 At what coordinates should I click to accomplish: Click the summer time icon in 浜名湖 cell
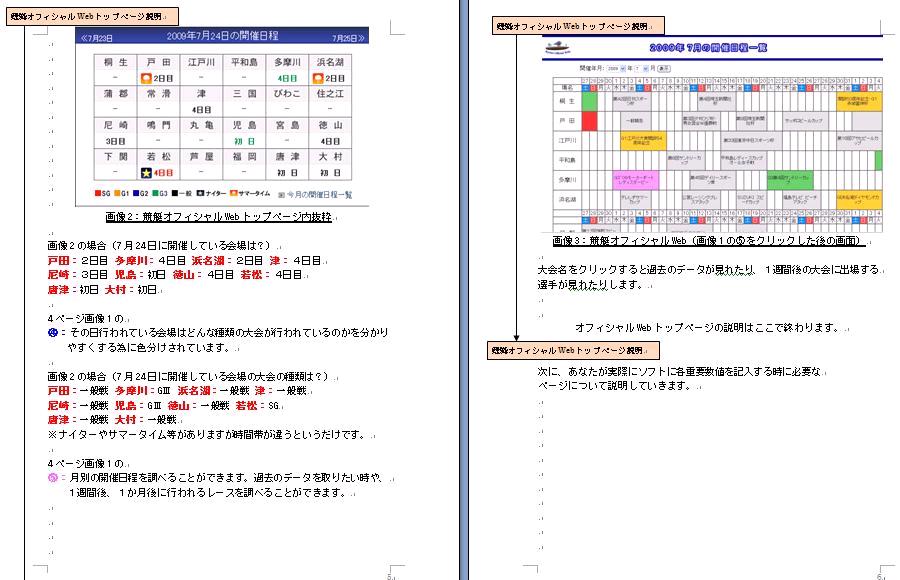tap(318, 78)
